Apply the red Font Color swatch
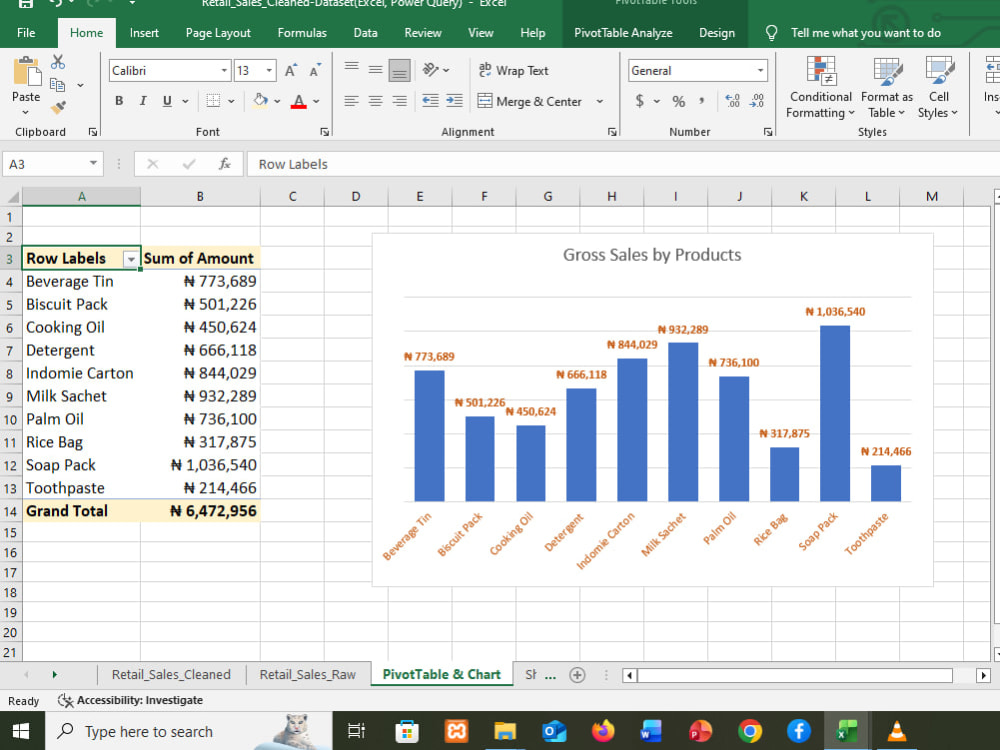1000x750 pixels. click(x=298, y=101)
